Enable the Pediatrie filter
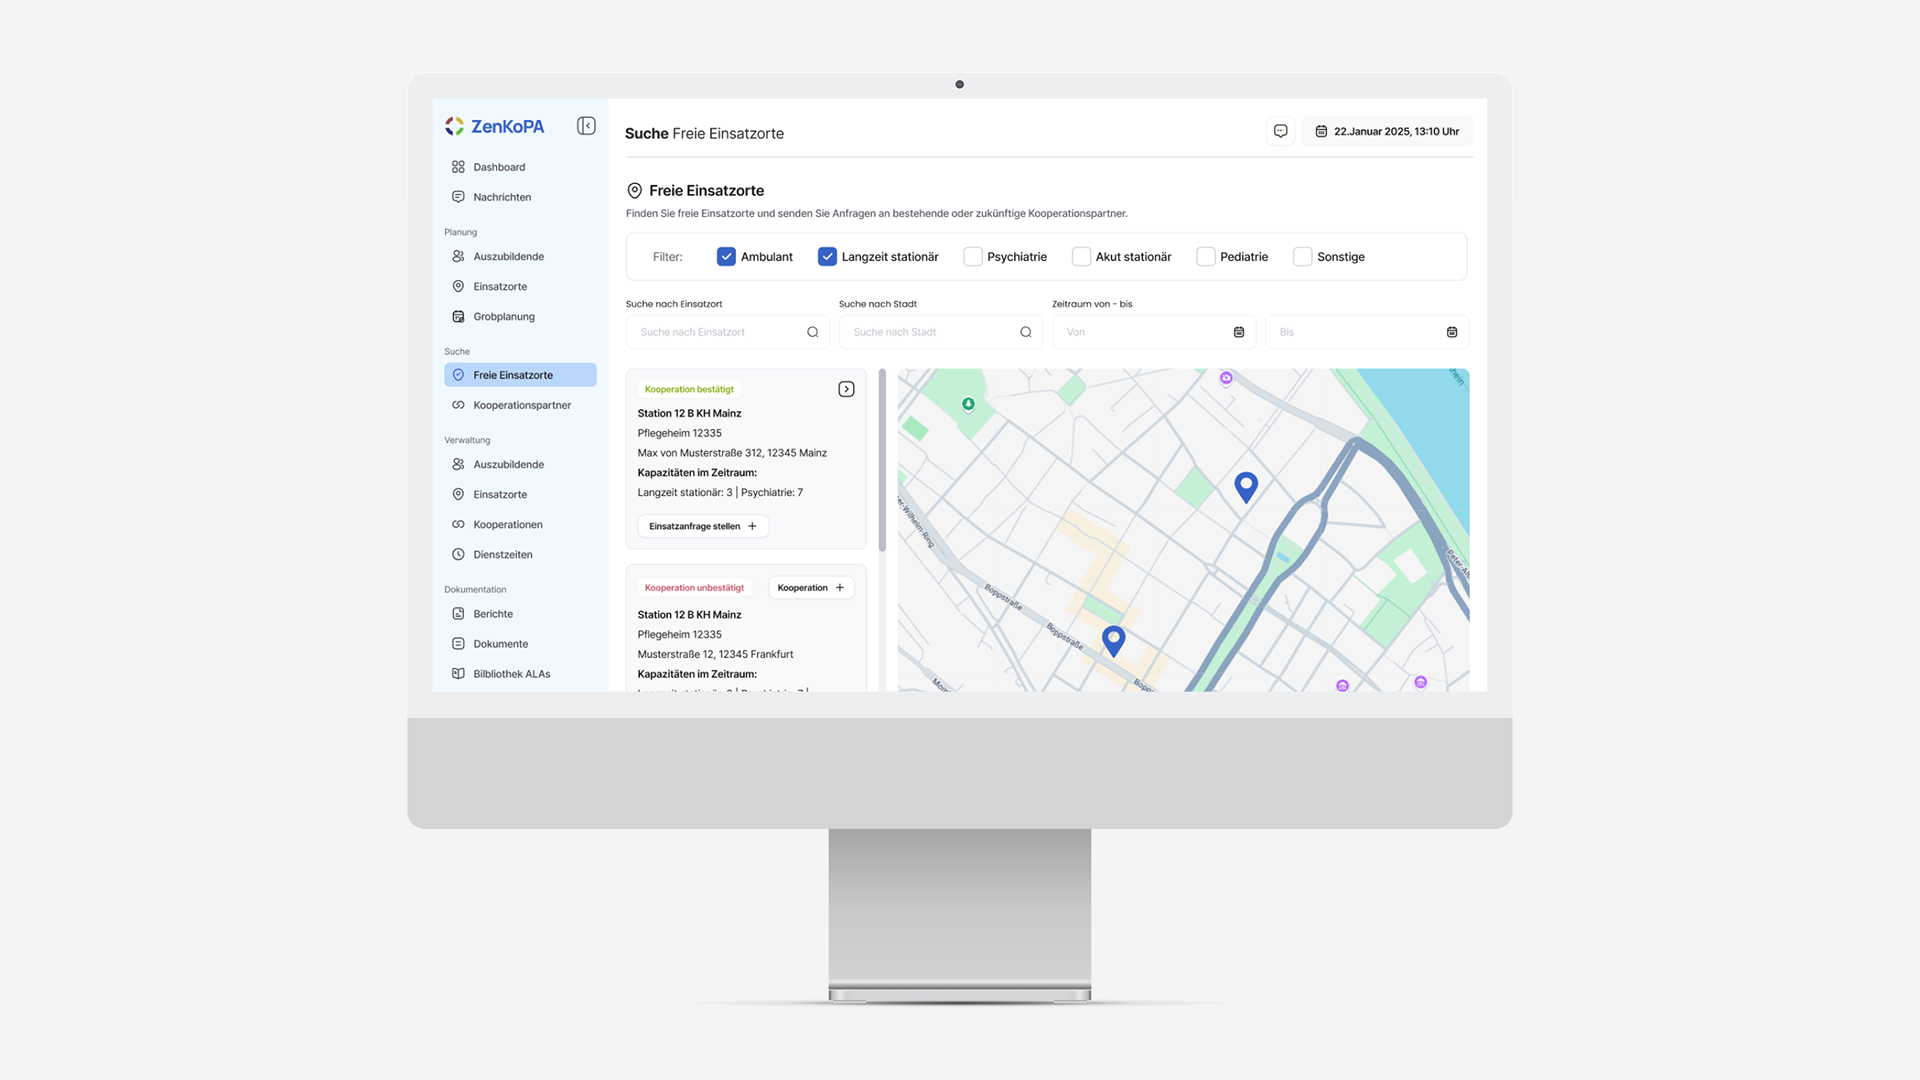Viewport: 1920px width, 1080px height. 1206,257
